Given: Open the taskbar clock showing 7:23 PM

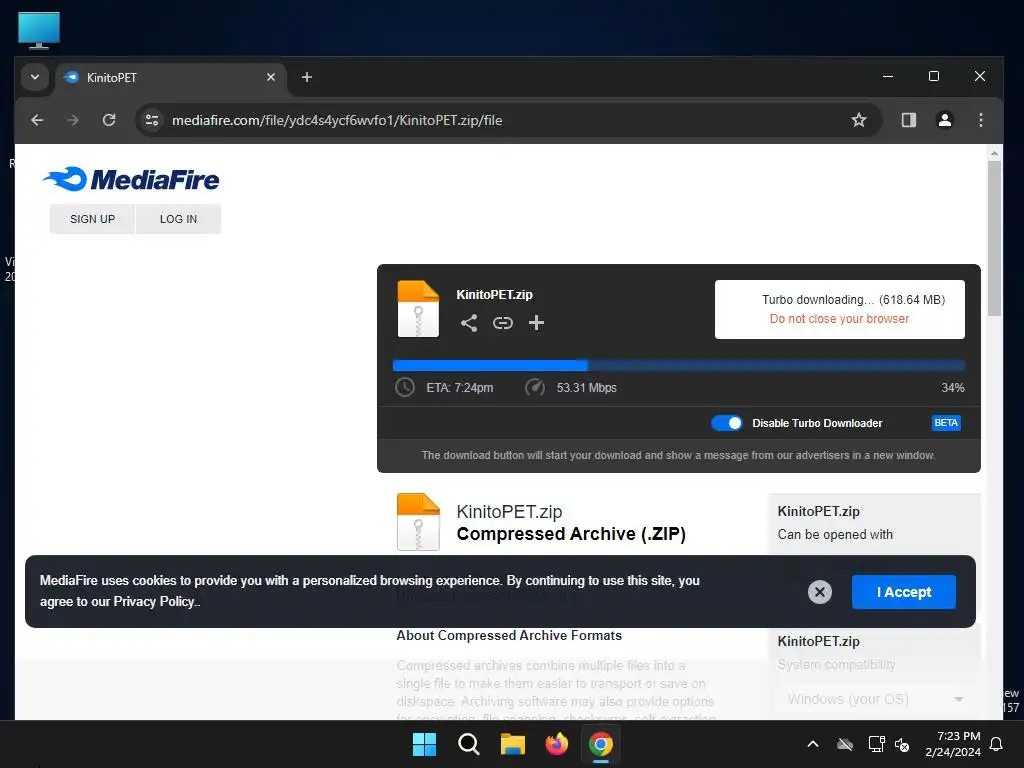Looking at the screenshot, I should click(953, 744).
